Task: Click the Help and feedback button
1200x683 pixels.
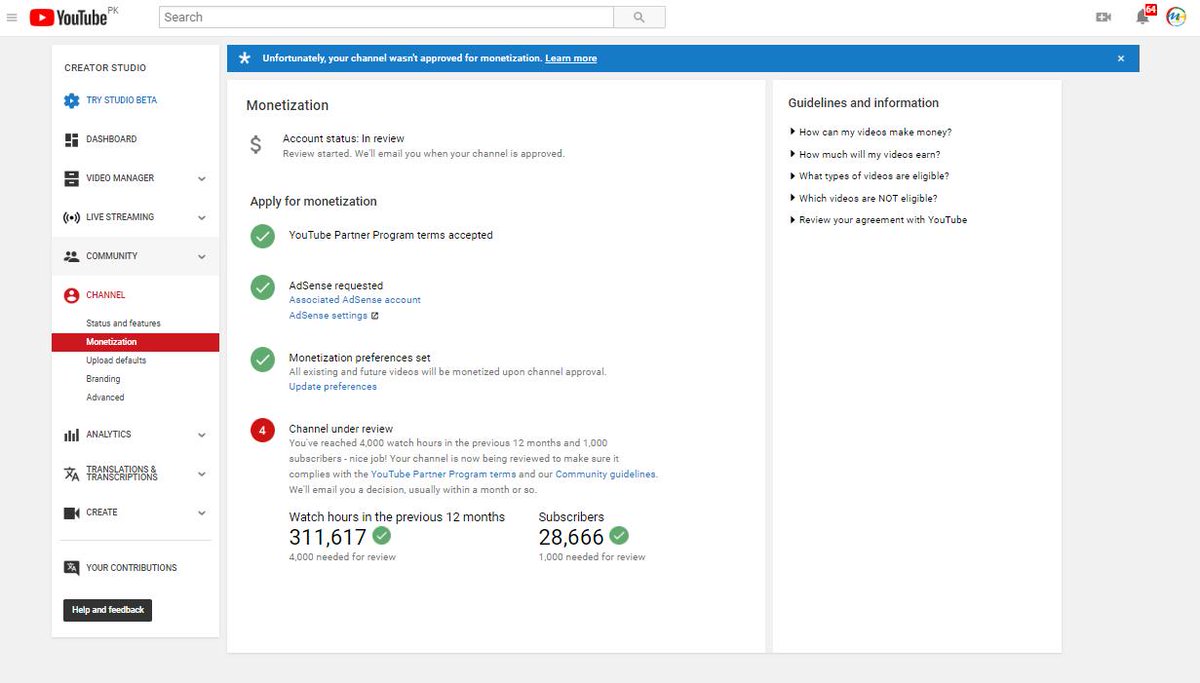Action: (108, 610)
